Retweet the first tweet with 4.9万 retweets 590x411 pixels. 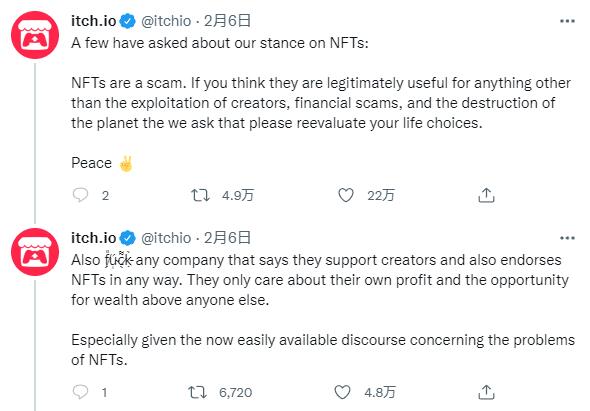click(x=200, y=195)
